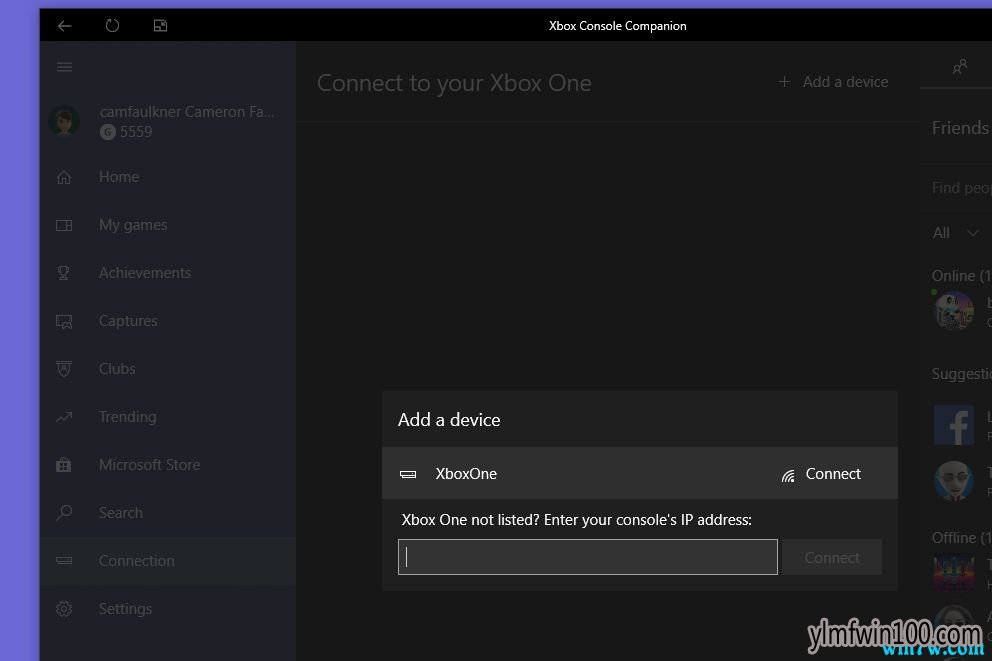This screenshot has height=661, width=992.
Task: Click the Microsoft Store bag icon
Action: [x=64, y=465]
